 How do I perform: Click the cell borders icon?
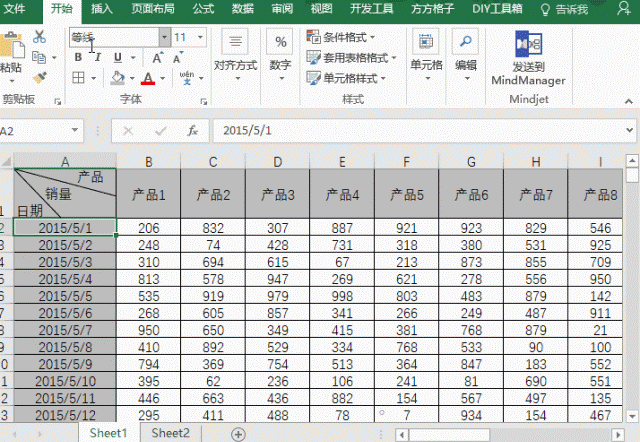[78, 78]
